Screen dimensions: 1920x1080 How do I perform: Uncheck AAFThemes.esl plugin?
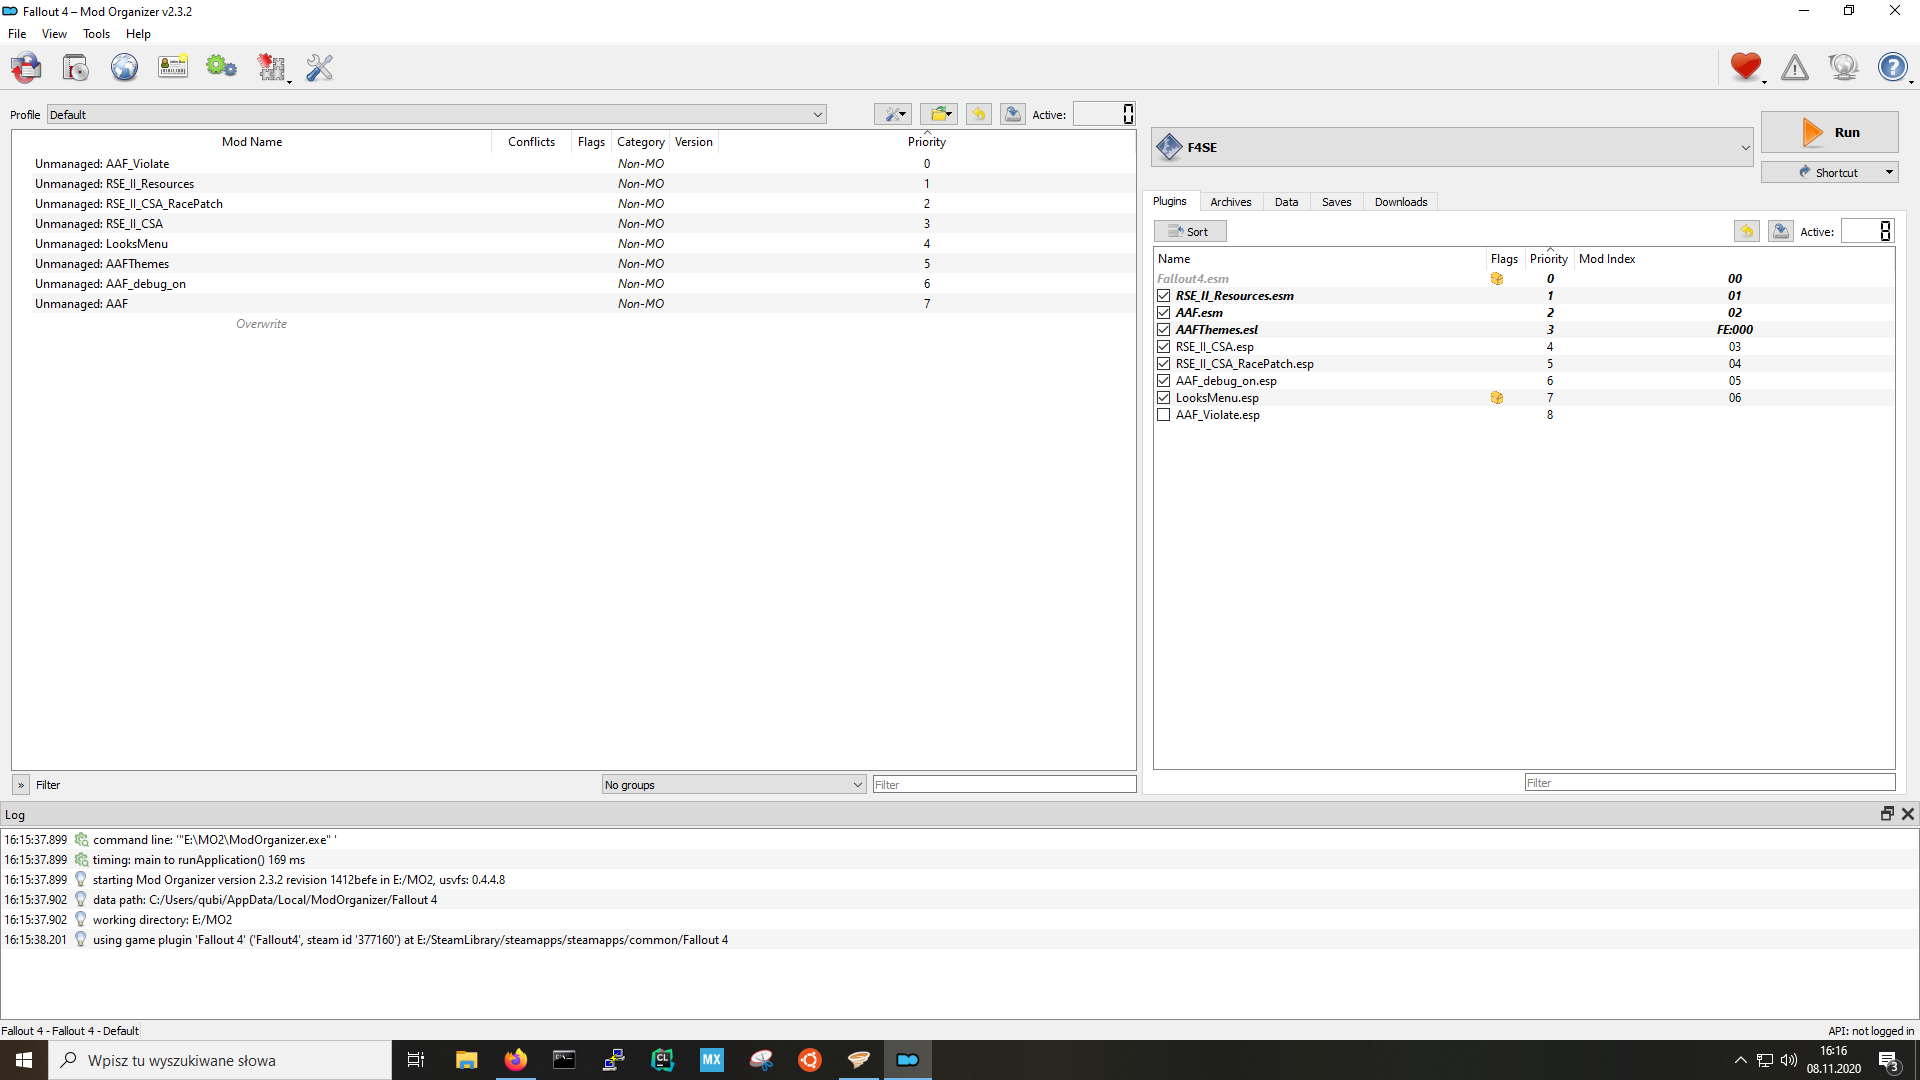point(1163,330)
